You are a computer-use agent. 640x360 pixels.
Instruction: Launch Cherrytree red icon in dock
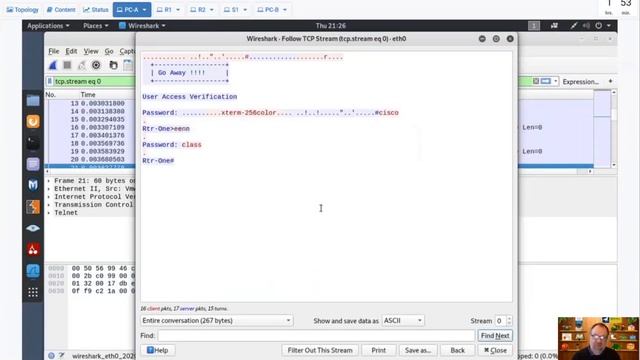(x=33, y=249)
